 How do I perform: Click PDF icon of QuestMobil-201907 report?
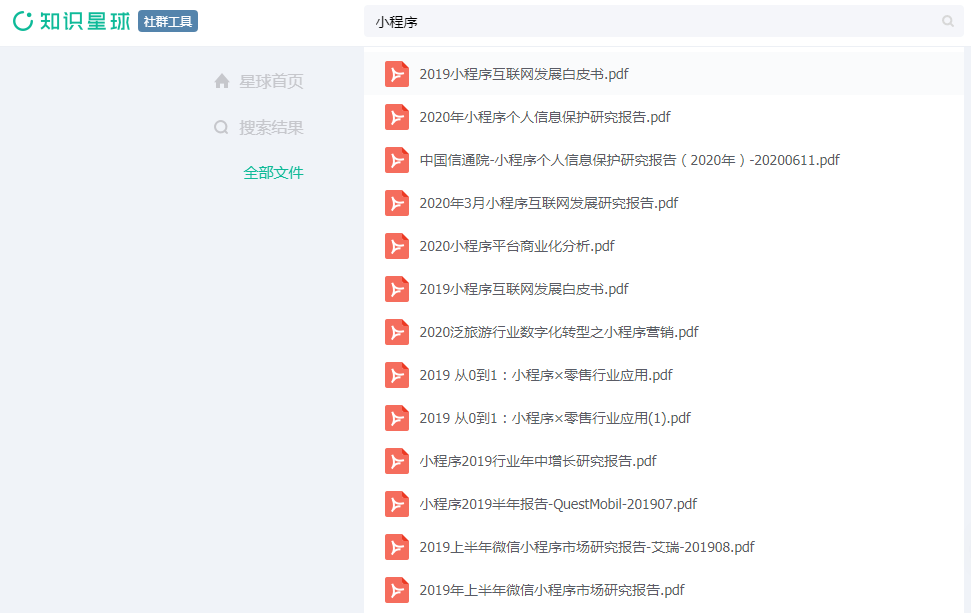tap(397, 505)
